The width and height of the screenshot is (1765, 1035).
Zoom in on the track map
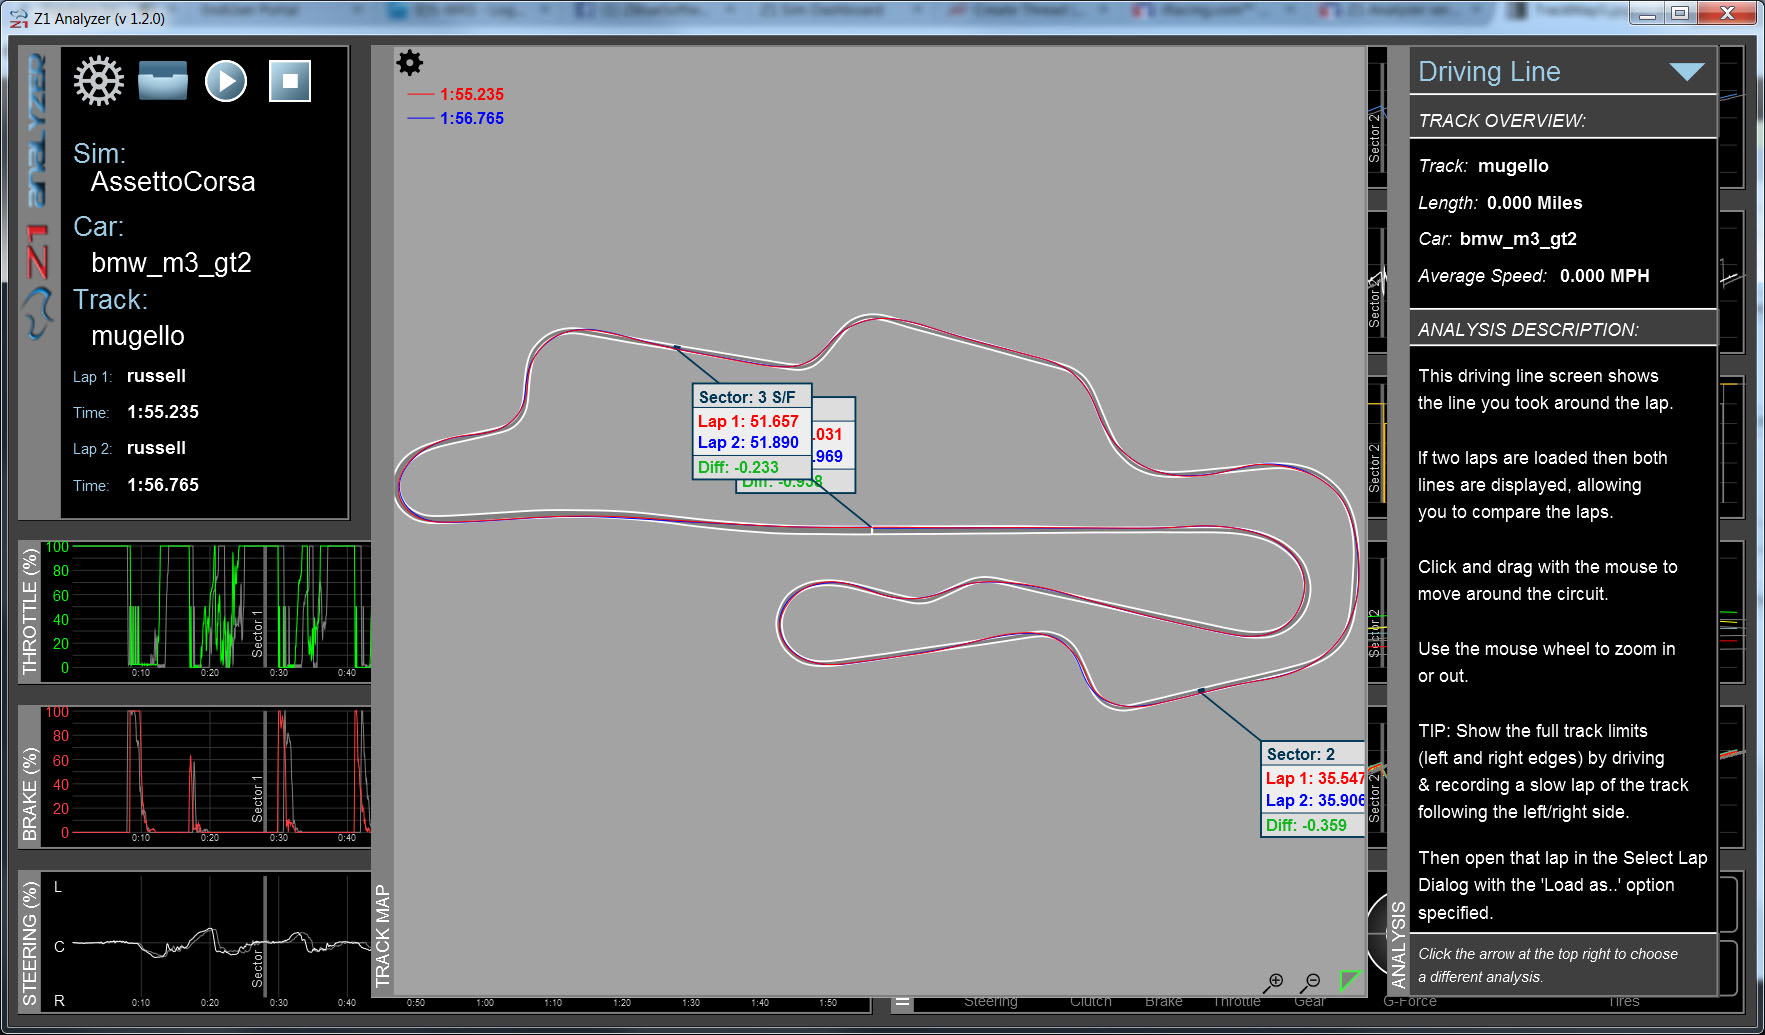coord(1274,982)
